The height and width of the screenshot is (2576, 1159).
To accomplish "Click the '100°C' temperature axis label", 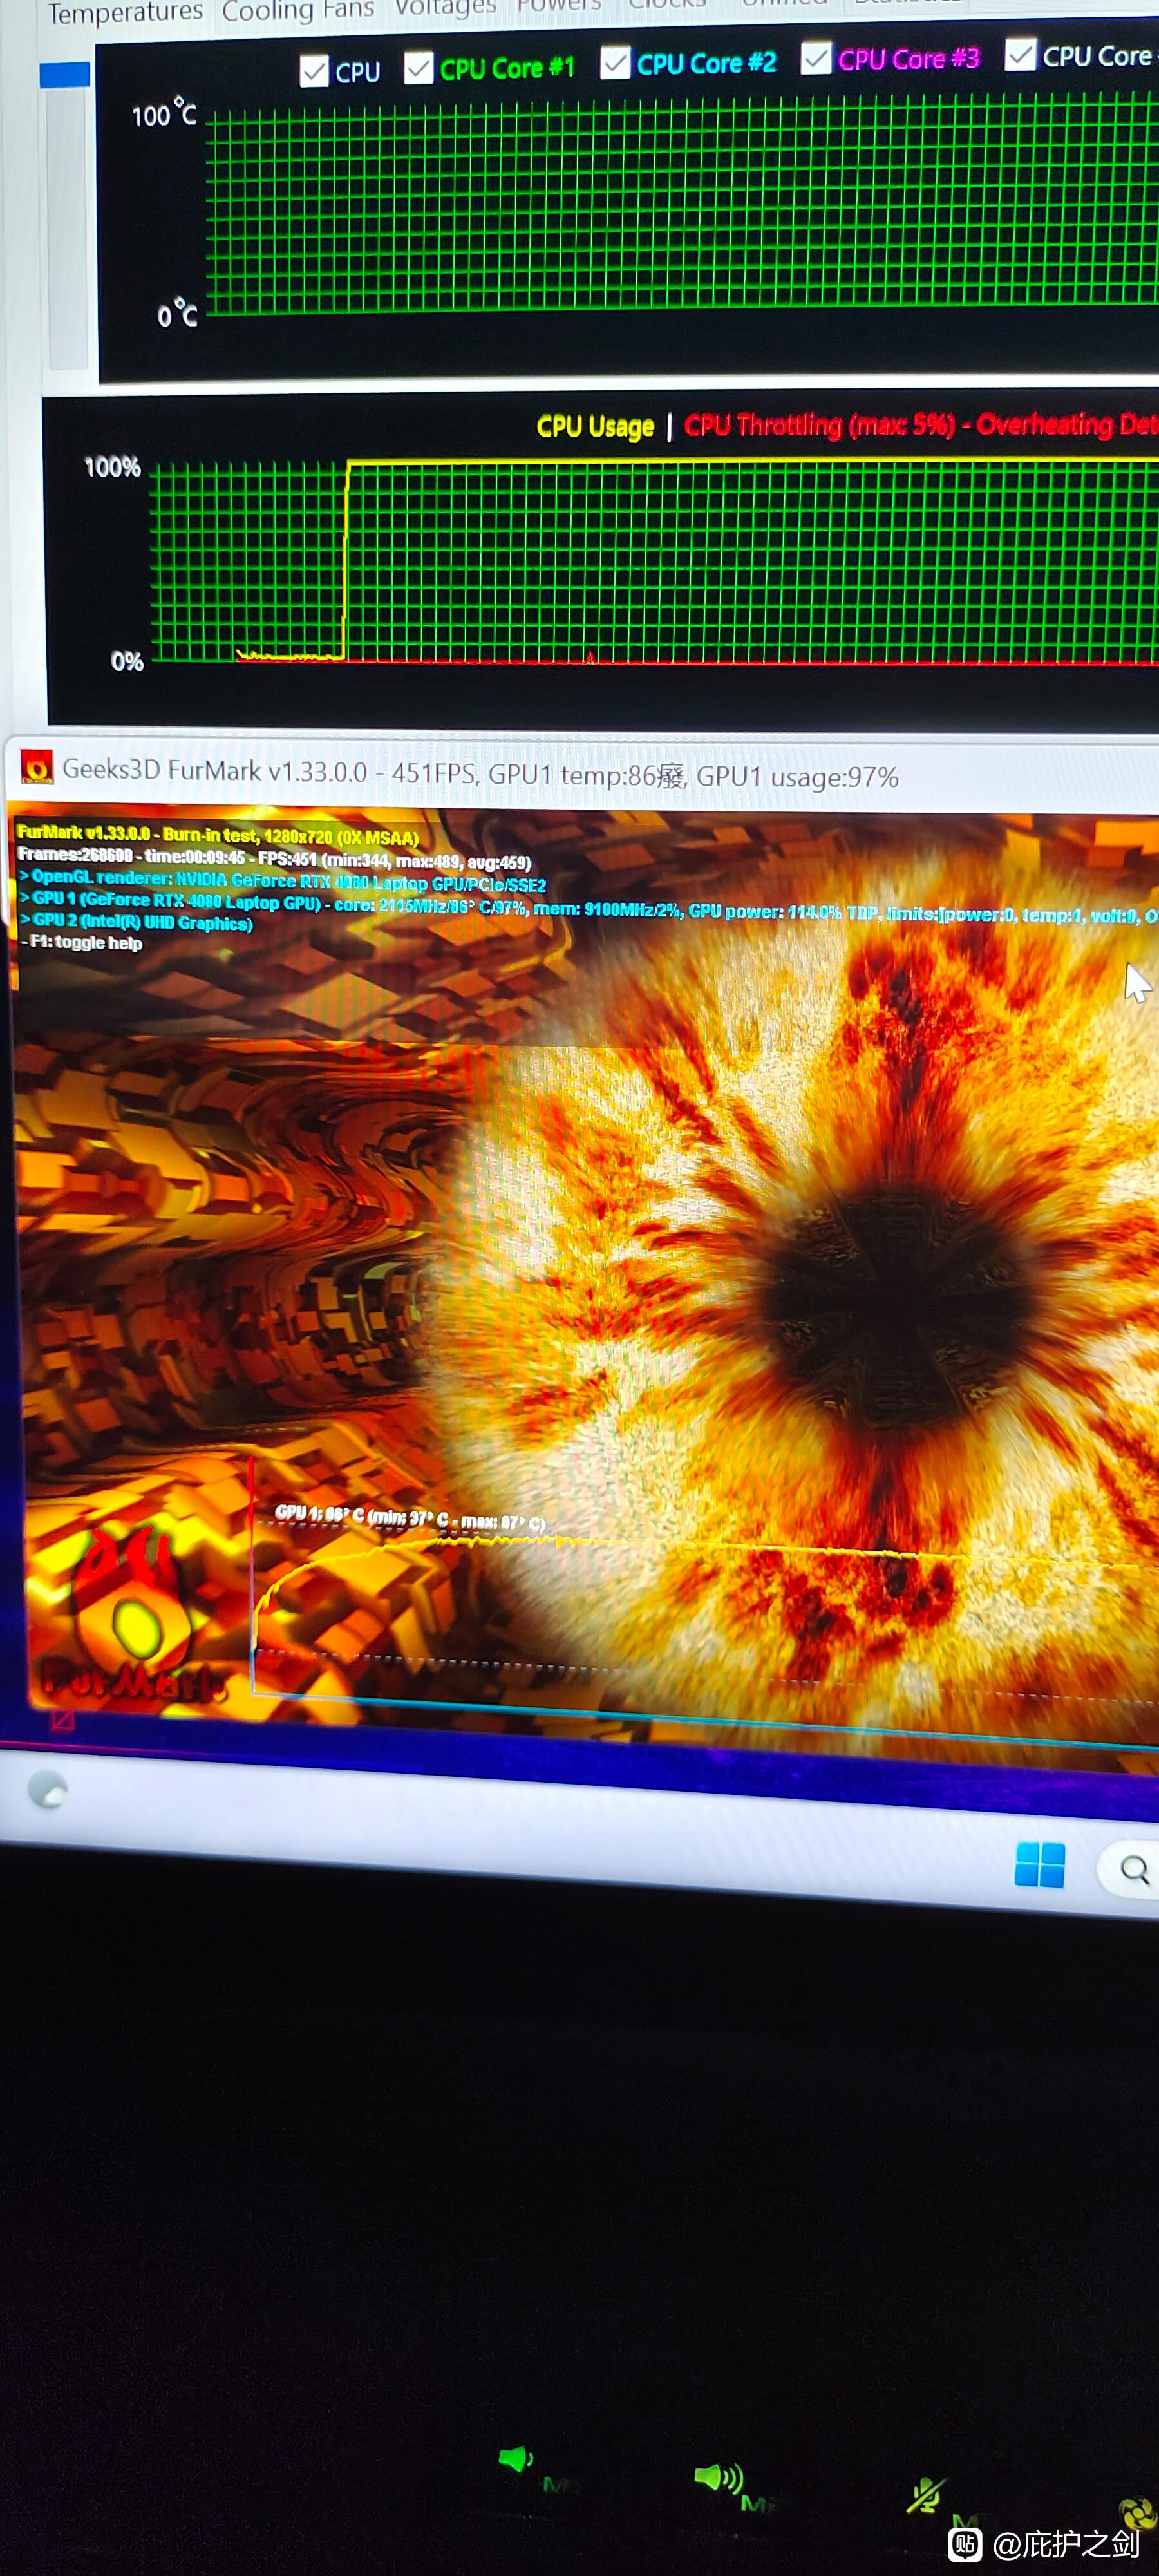I will pyautogui.click(x=164, y=114).
